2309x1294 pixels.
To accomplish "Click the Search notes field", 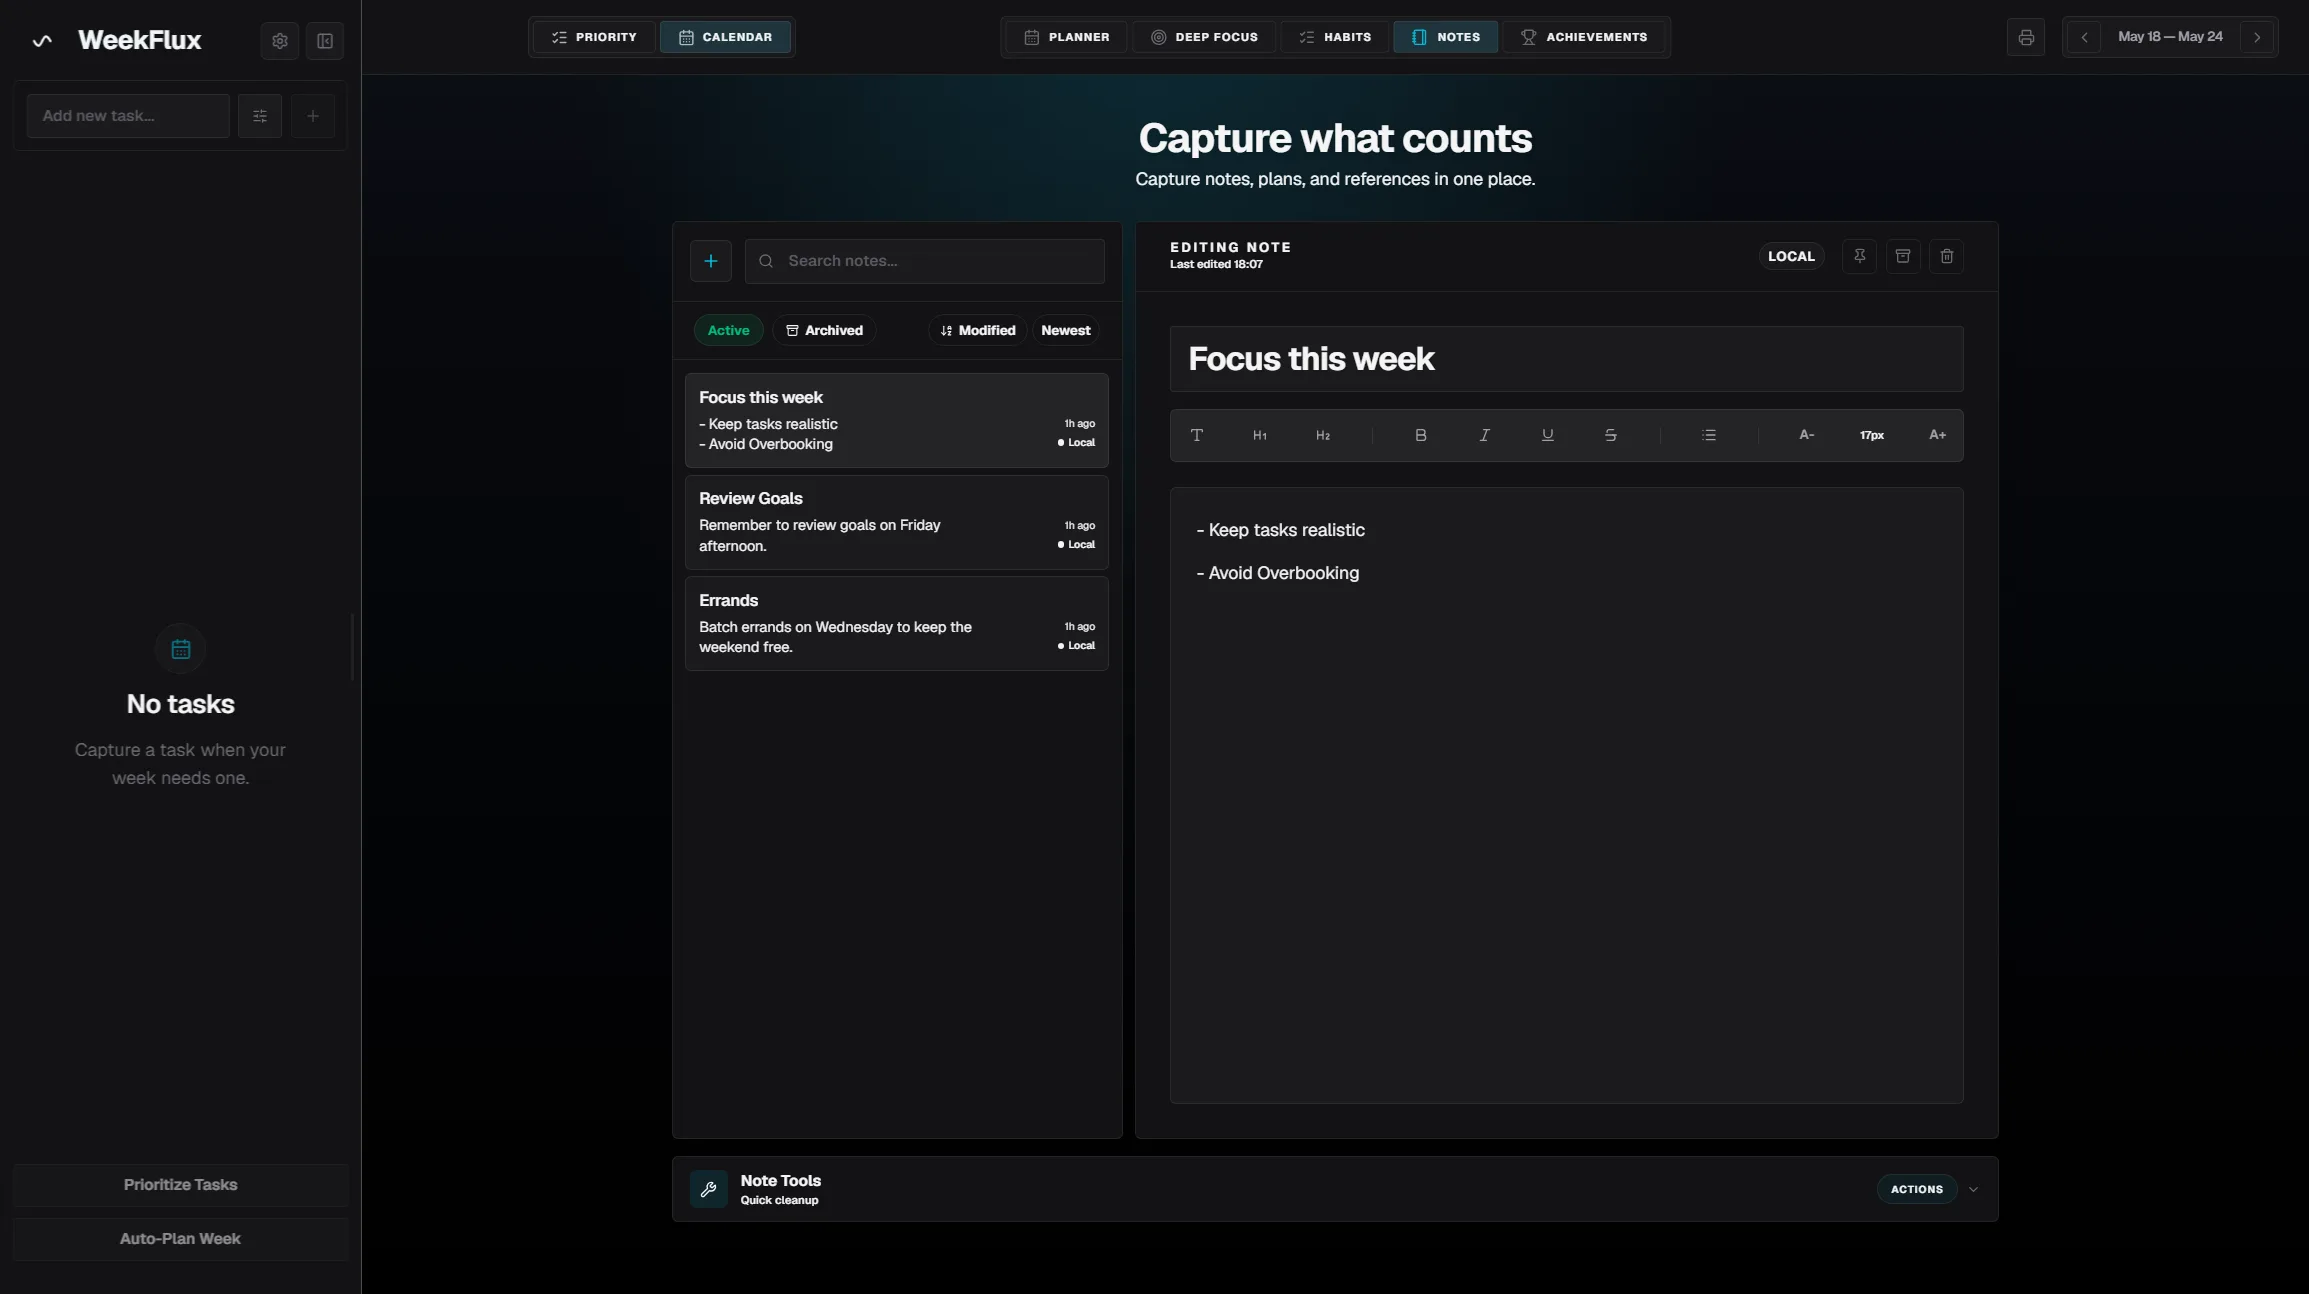I will (x=925, y=261).
